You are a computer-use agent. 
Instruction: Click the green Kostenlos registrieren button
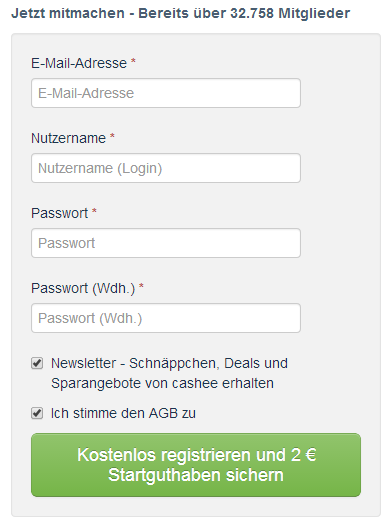pyautogui.click(x=196, y=465)
